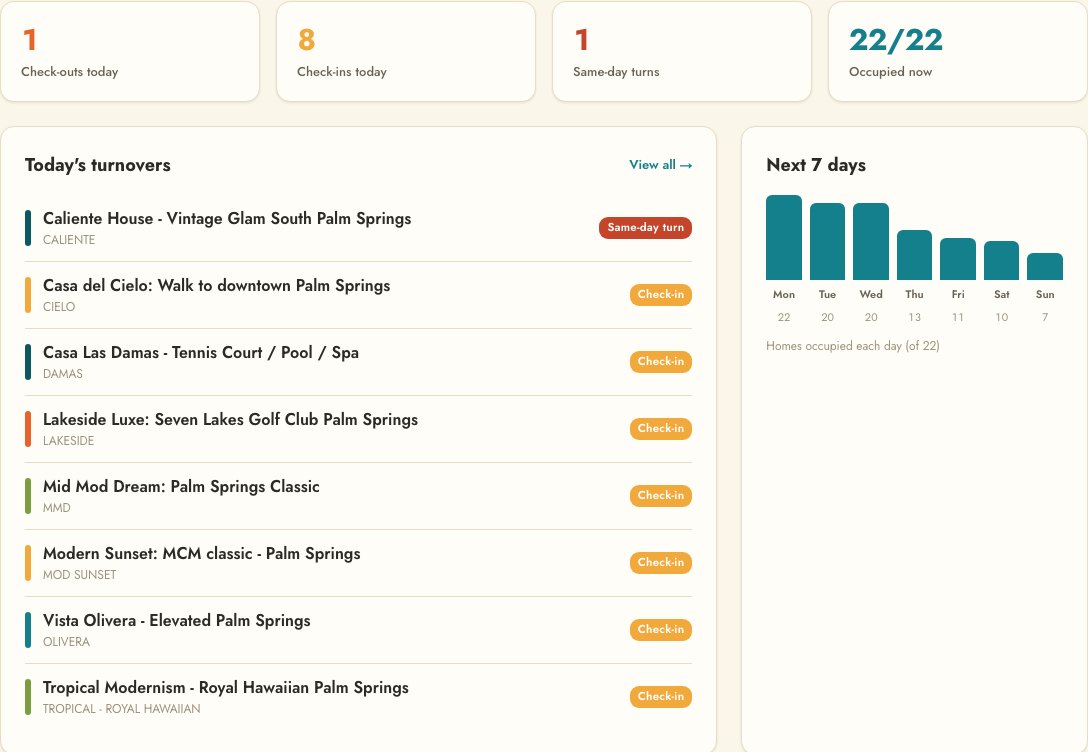Click the Today's turnovers heading

pyautogui.click(x=98, y=165)
